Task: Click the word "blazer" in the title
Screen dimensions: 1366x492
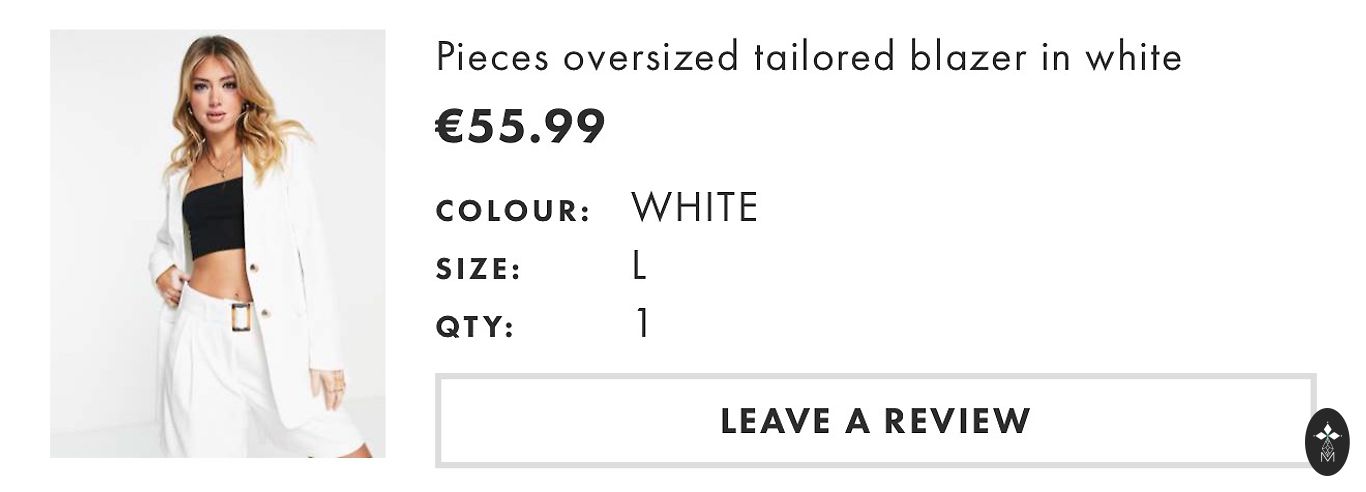Action: [x=967, y=58]
